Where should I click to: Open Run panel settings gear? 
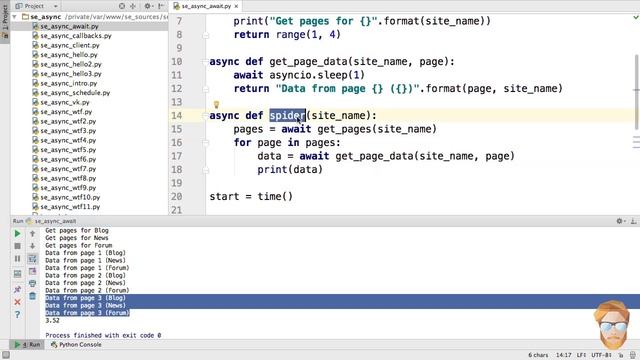coord(620,221)
